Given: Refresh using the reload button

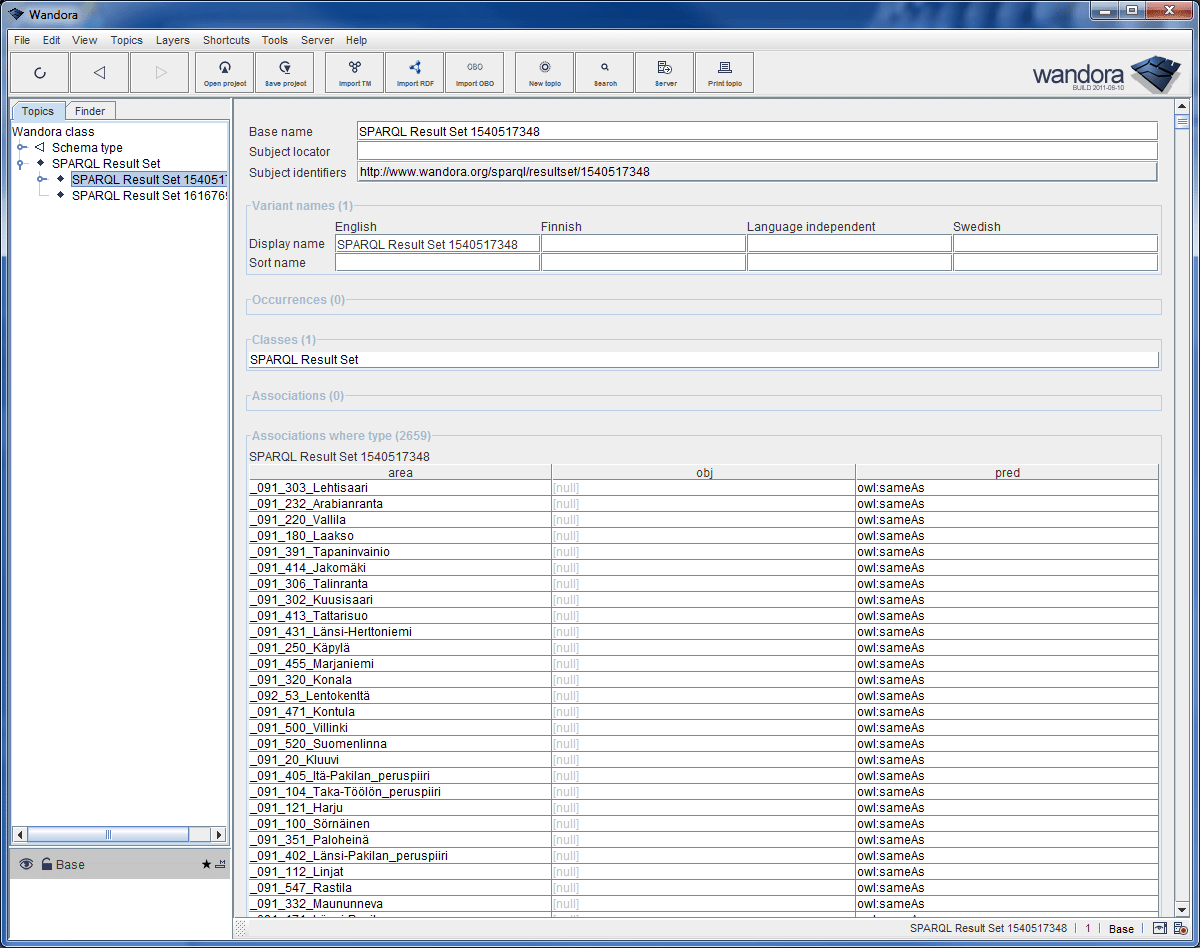Looking at the screenshot, I should pyautogui.click(x=39, y=71).
